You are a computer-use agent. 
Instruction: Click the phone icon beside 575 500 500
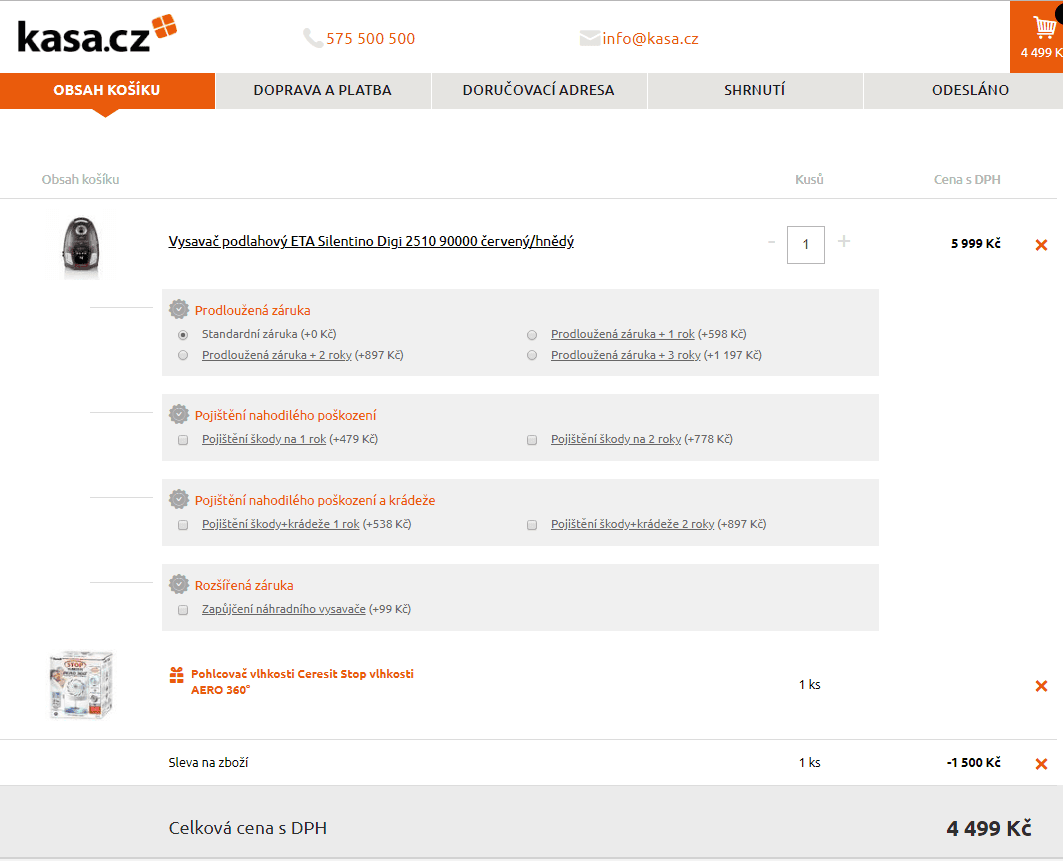click(313, 38)
